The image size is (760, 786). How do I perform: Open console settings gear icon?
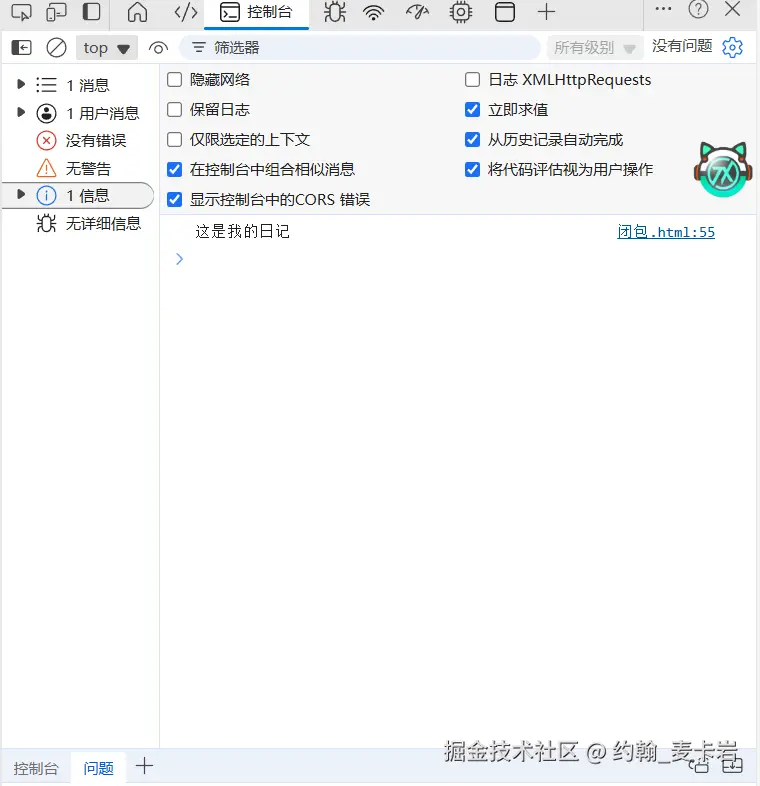click(732, 48)
